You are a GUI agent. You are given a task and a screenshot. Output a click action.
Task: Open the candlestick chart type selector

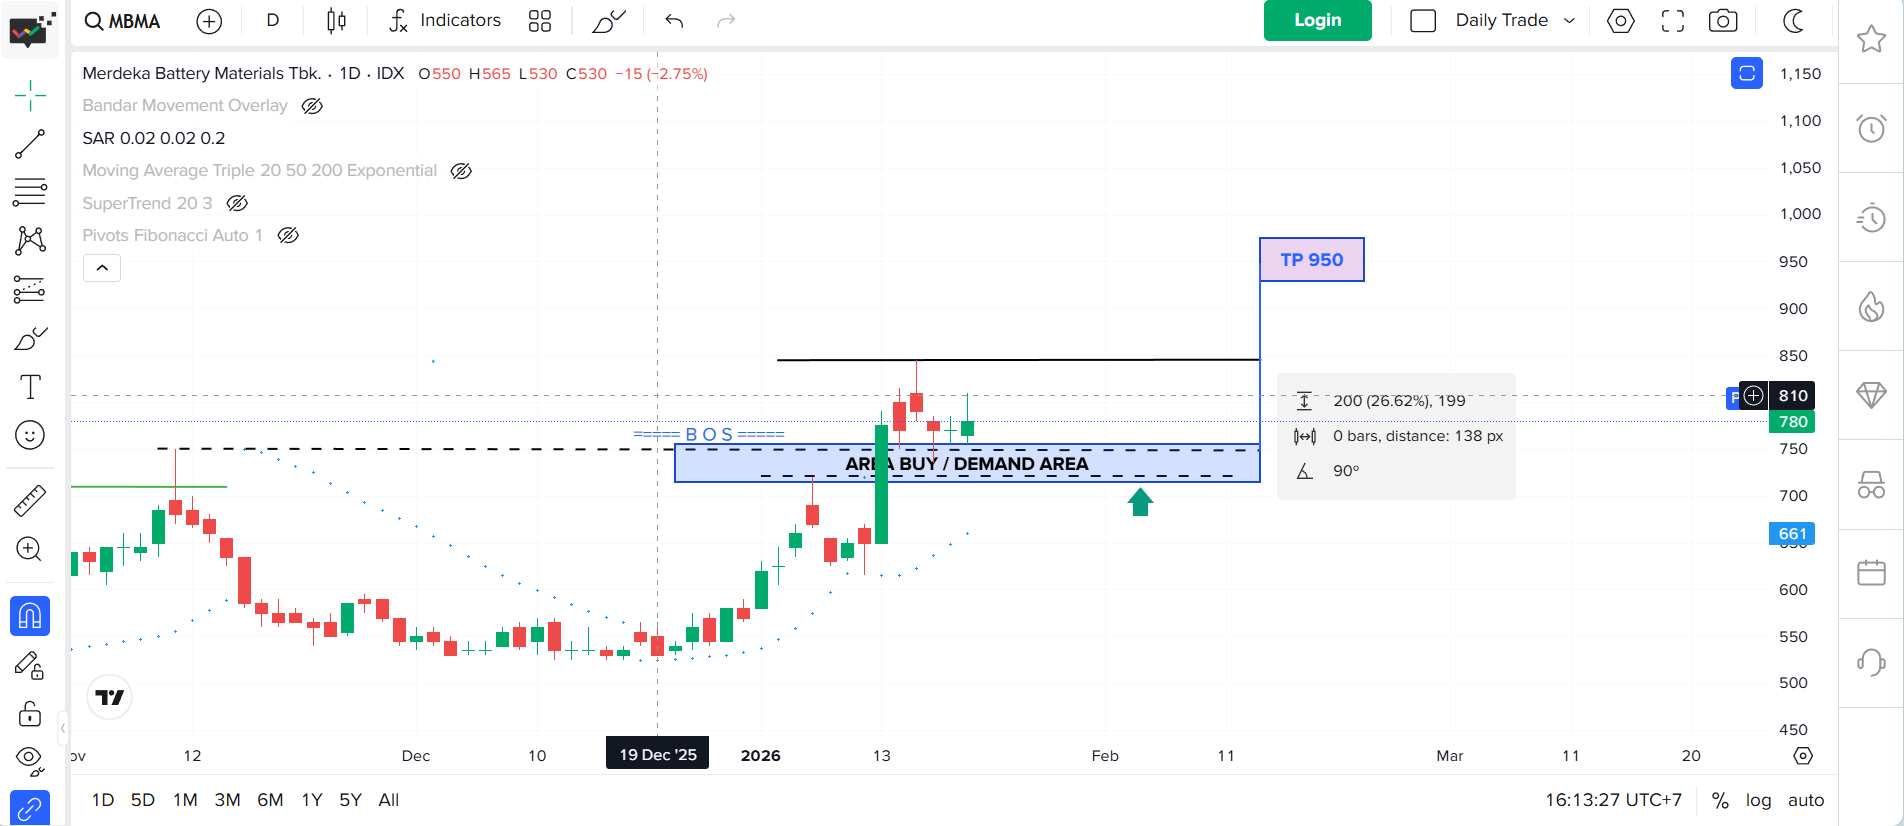[x=336, y=21]
